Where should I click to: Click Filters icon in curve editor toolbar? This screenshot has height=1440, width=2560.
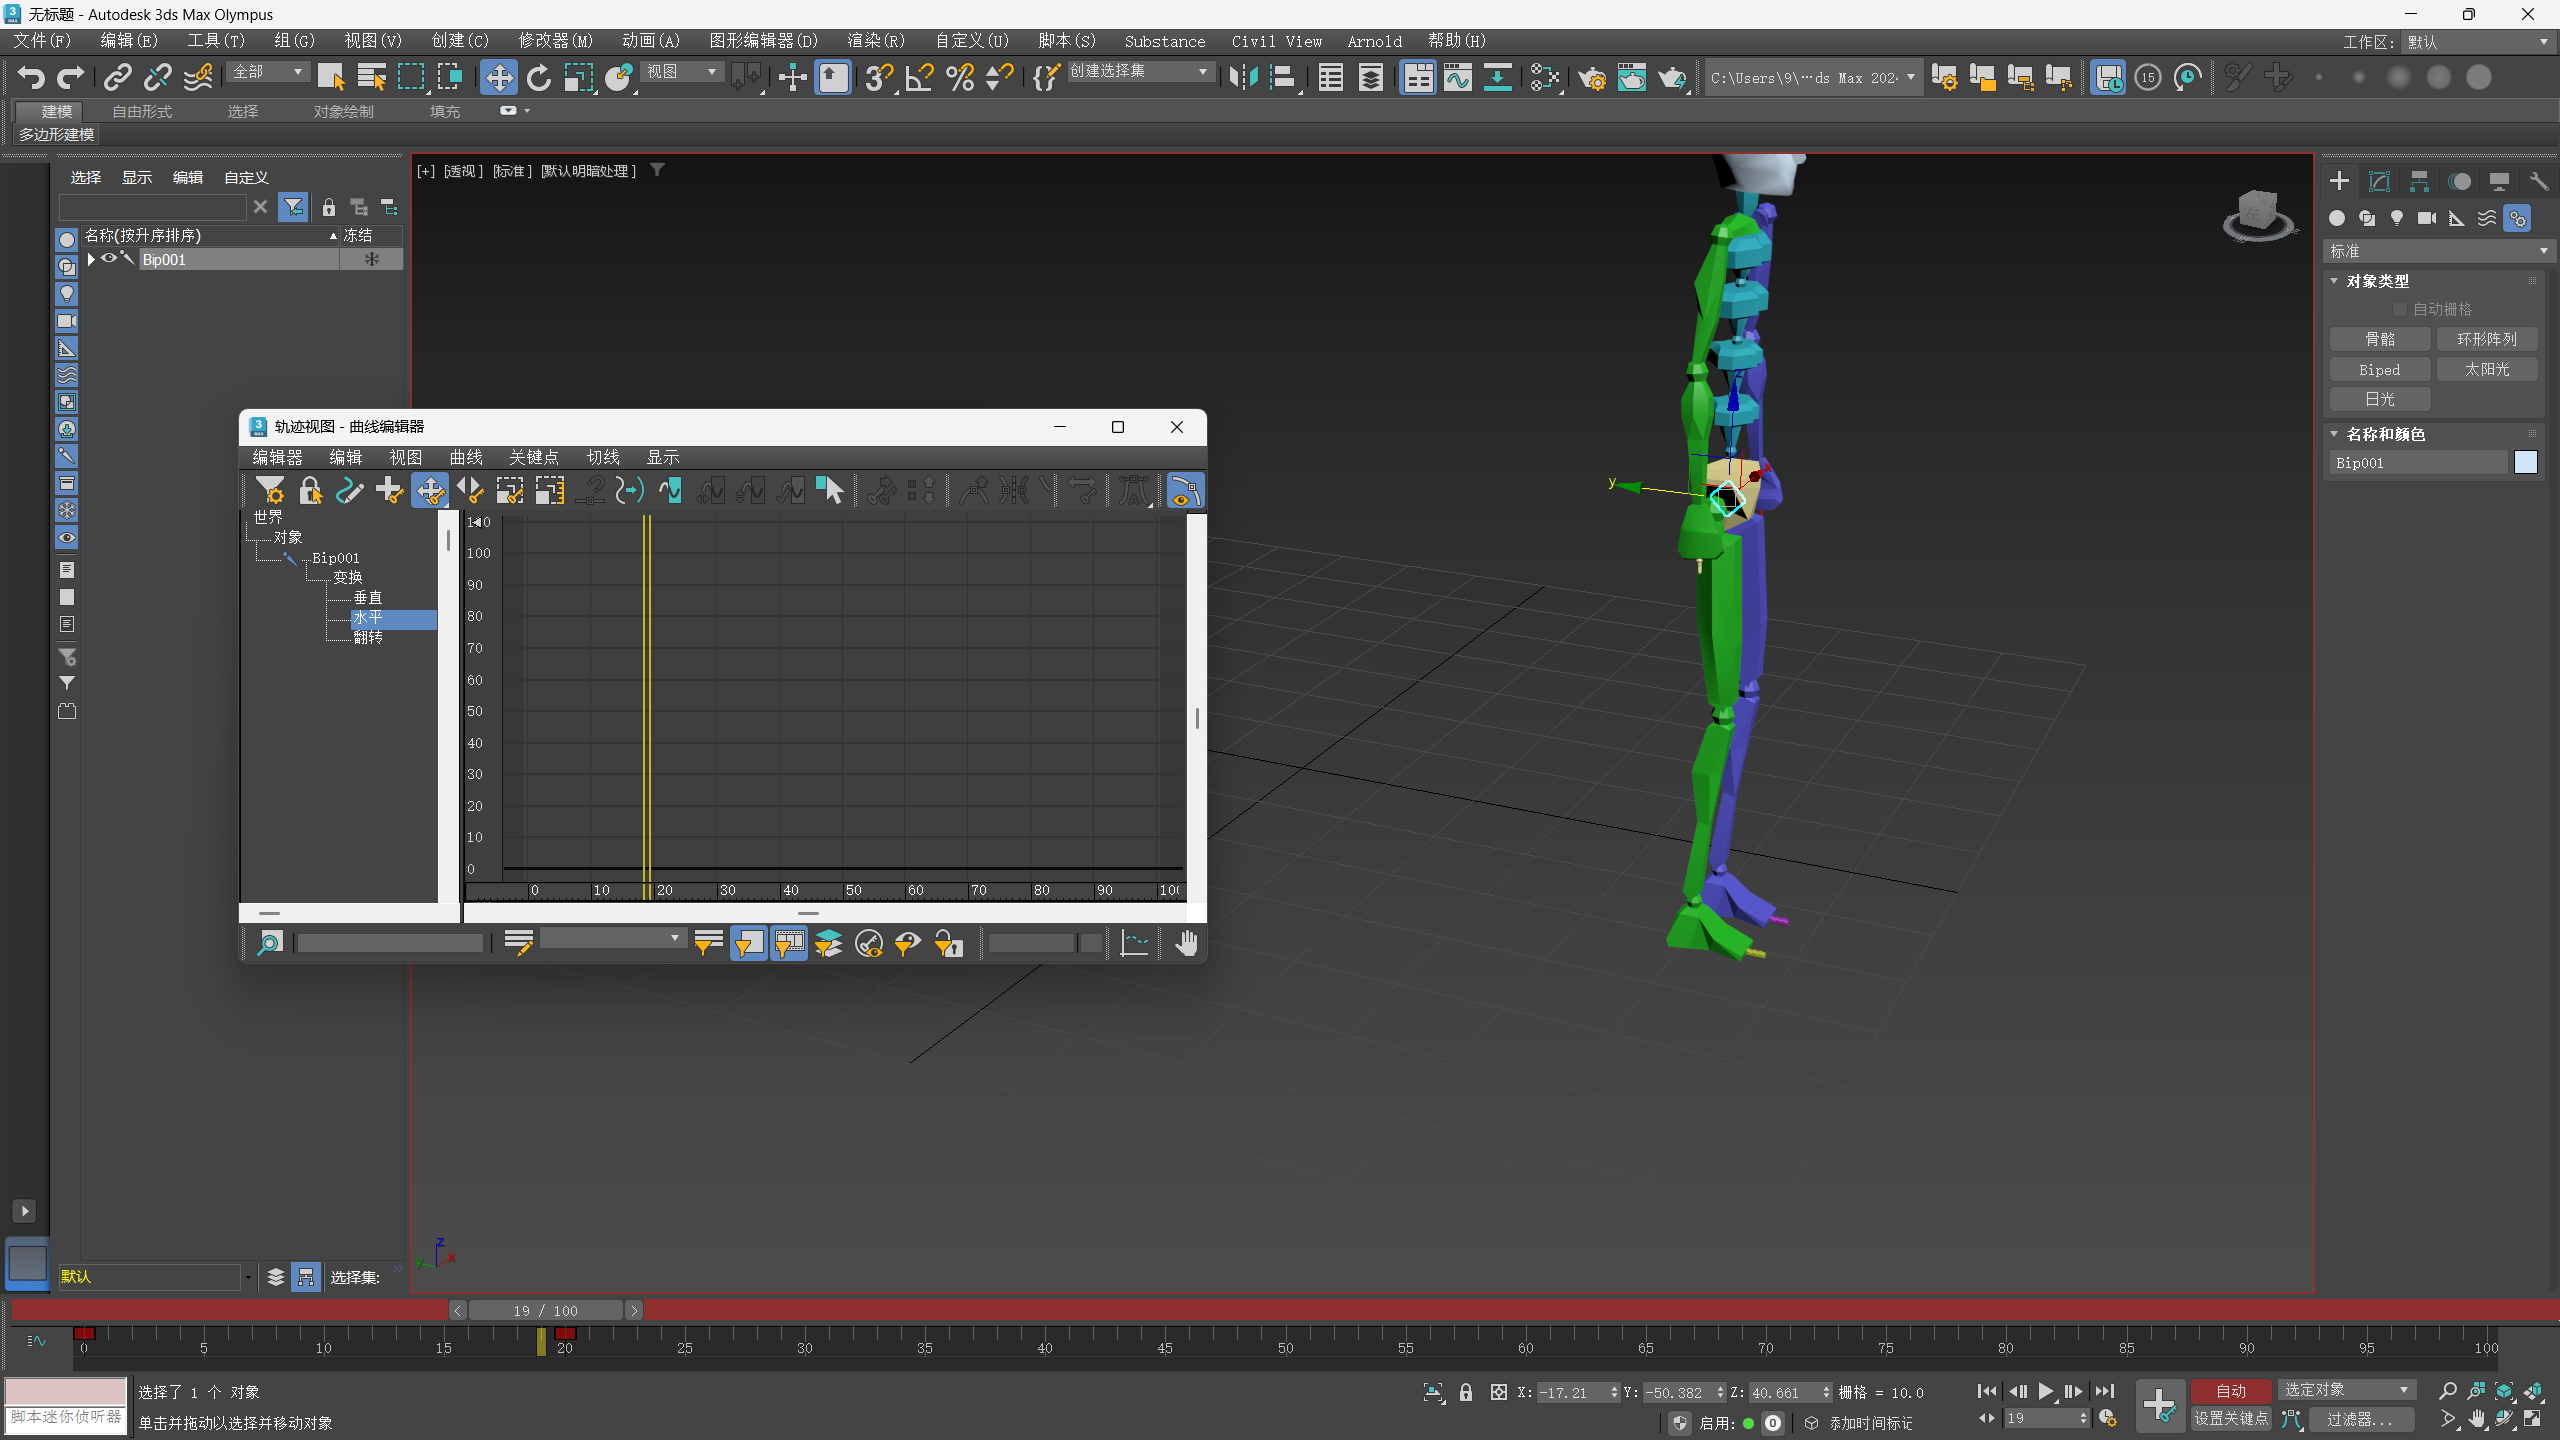270,490
